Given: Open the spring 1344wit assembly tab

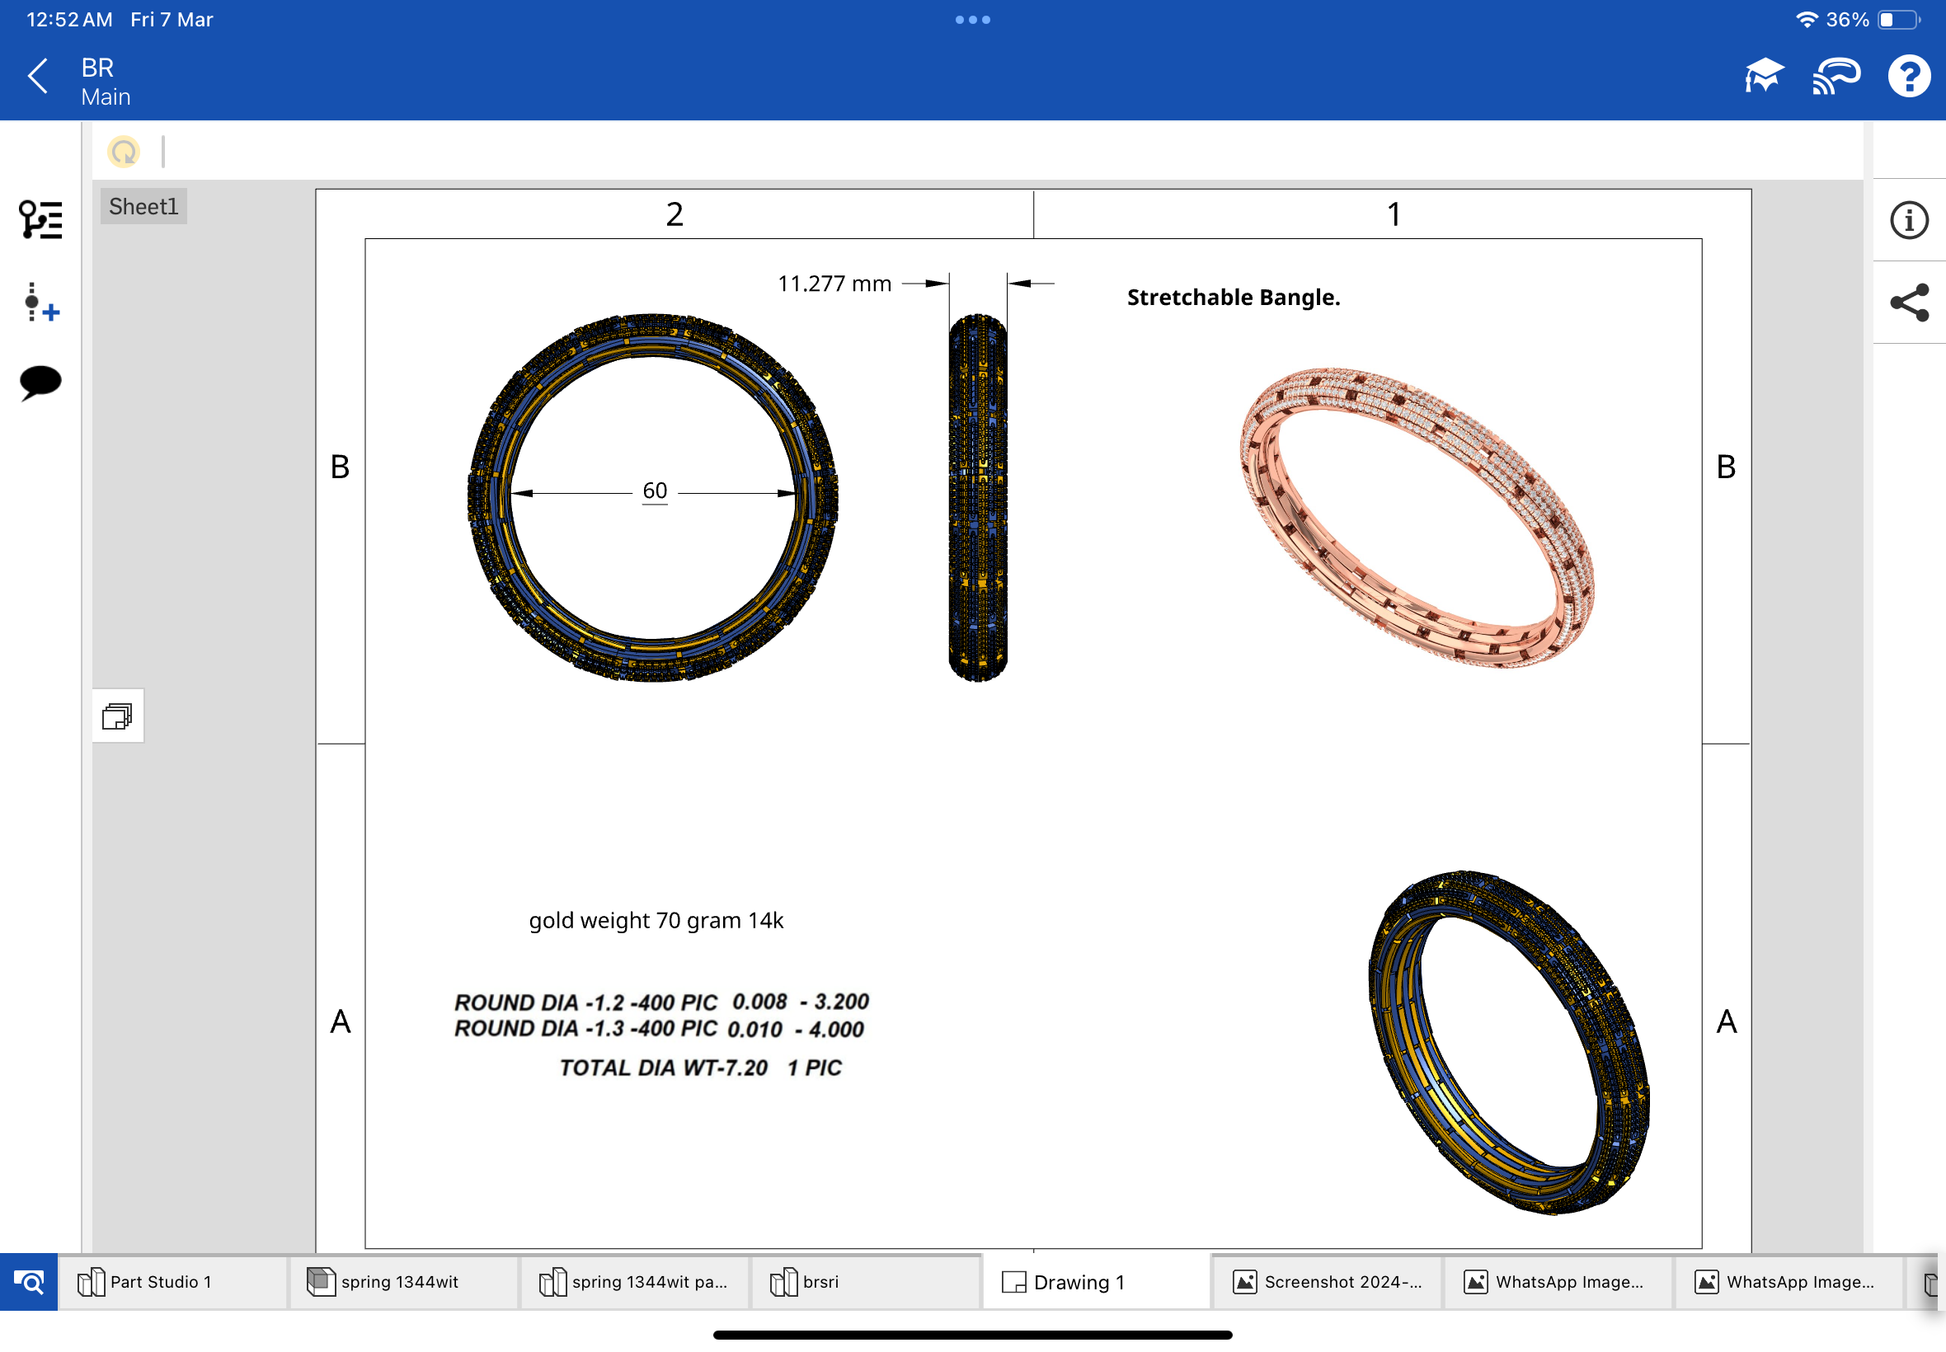Looking at the screenshot, I should tap(399, 1282).
